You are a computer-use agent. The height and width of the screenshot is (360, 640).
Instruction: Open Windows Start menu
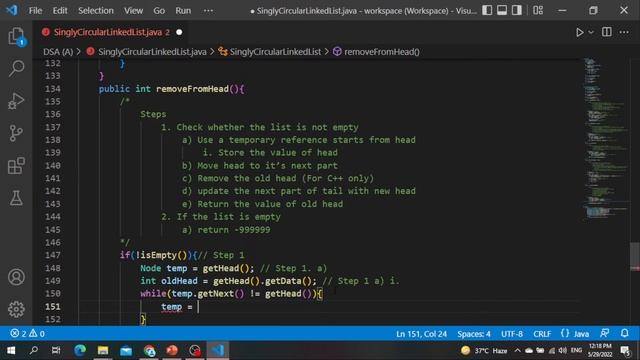[x=11, y=350]
